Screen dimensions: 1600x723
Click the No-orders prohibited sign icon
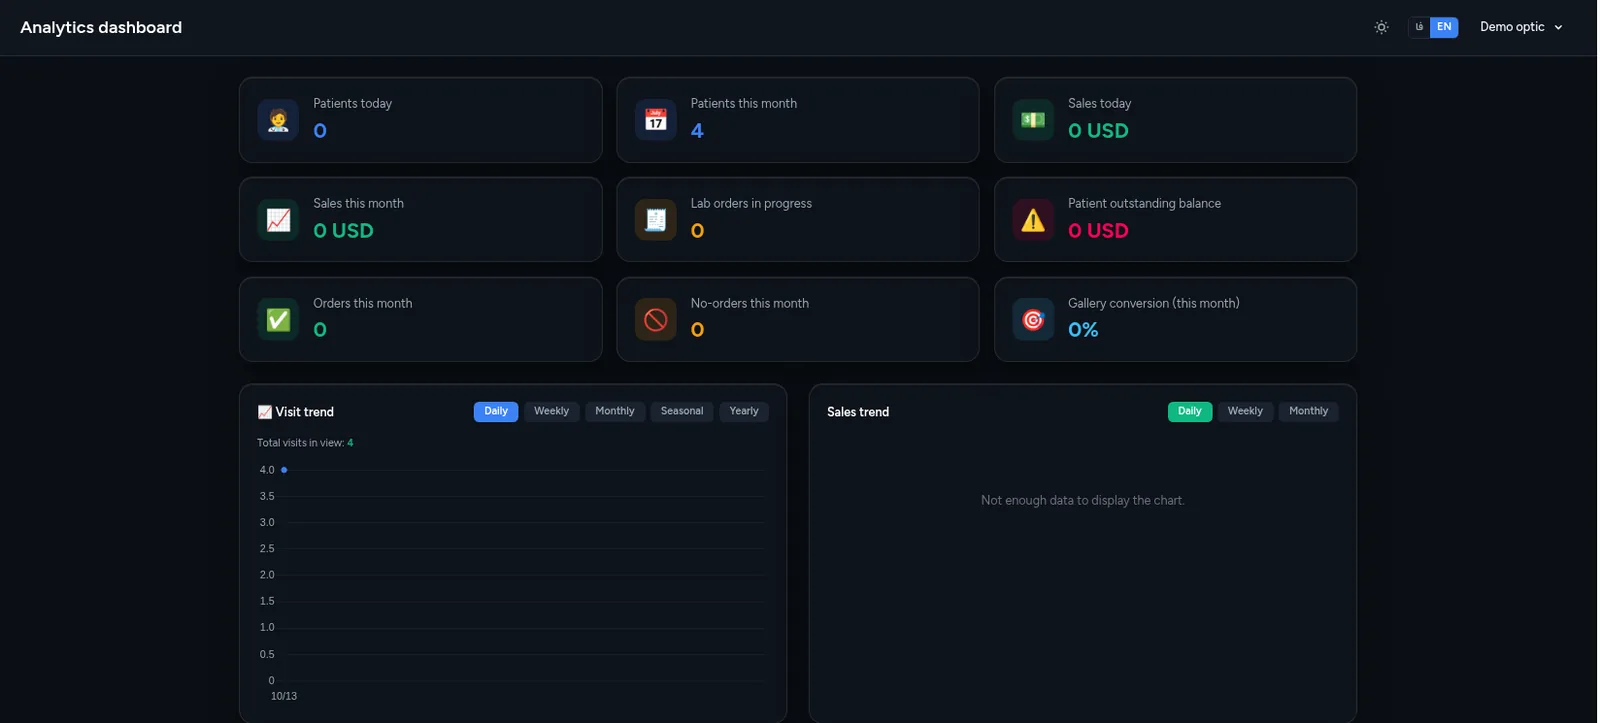click(x=656, y=320)
